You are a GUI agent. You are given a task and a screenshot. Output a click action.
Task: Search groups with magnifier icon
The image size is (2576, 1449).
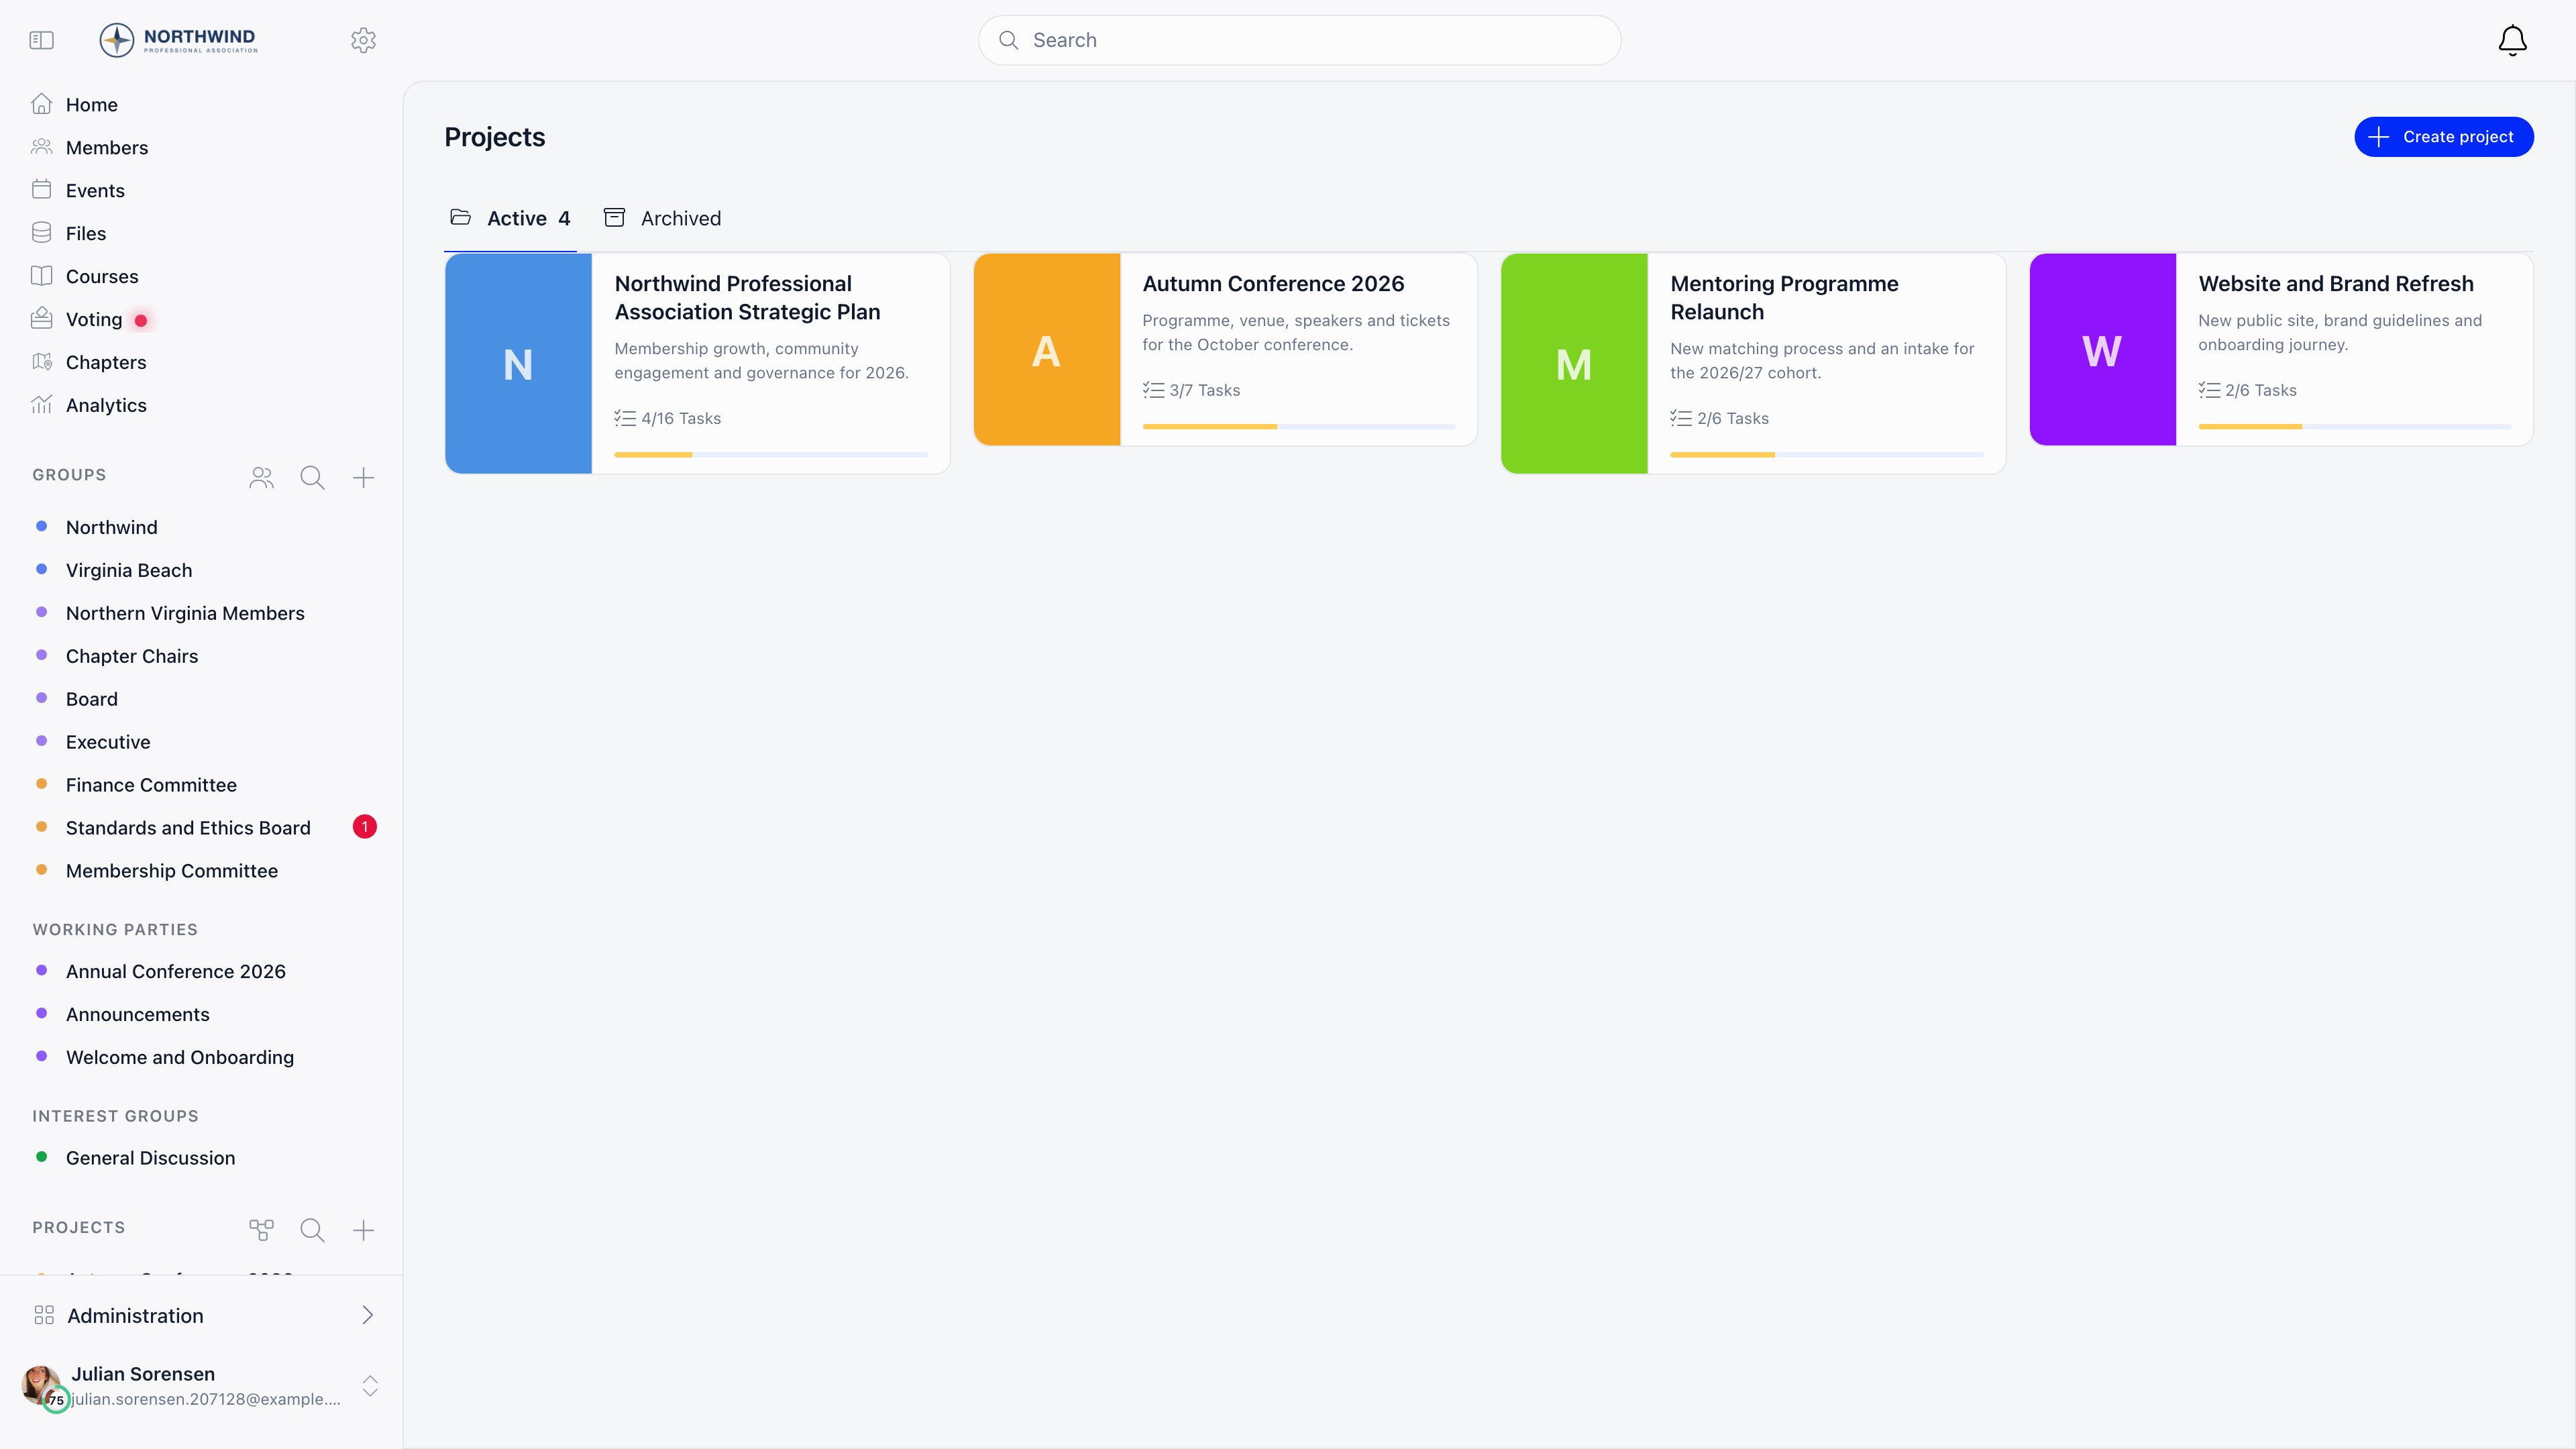[x=312, y=477]
